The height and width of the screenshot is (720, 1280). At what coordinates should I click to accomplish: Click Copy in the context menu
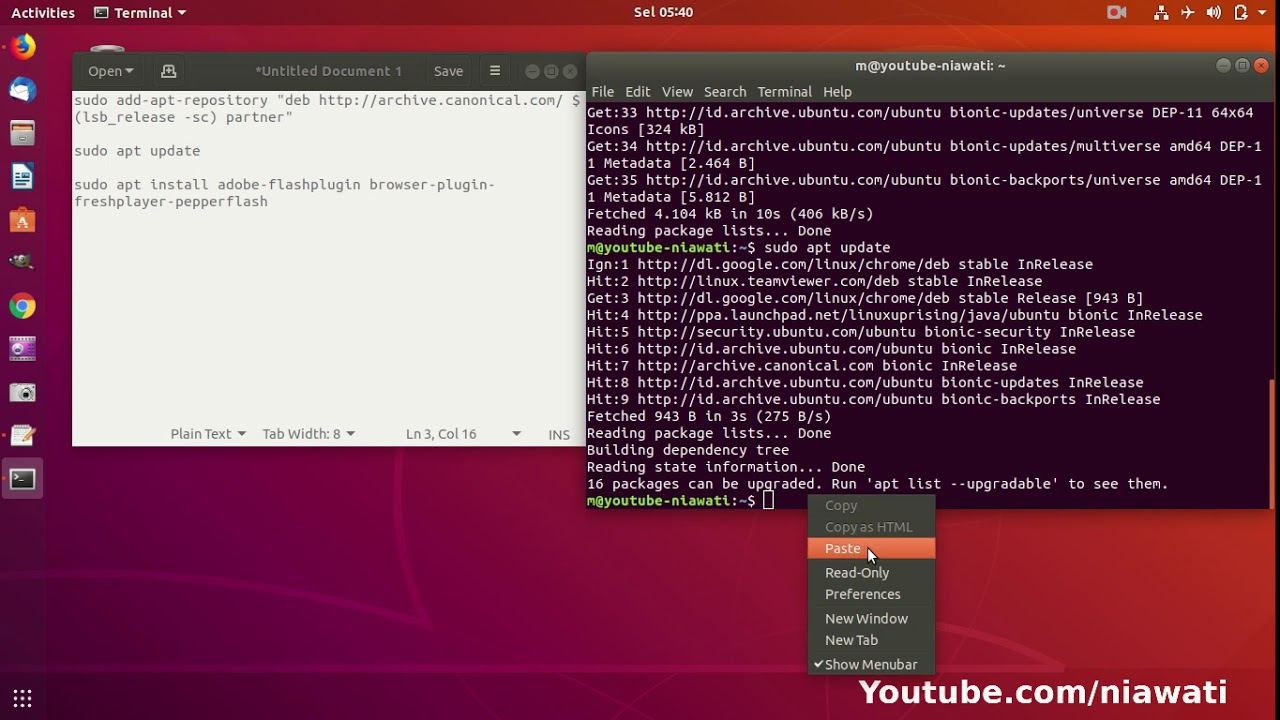(871, 505)
